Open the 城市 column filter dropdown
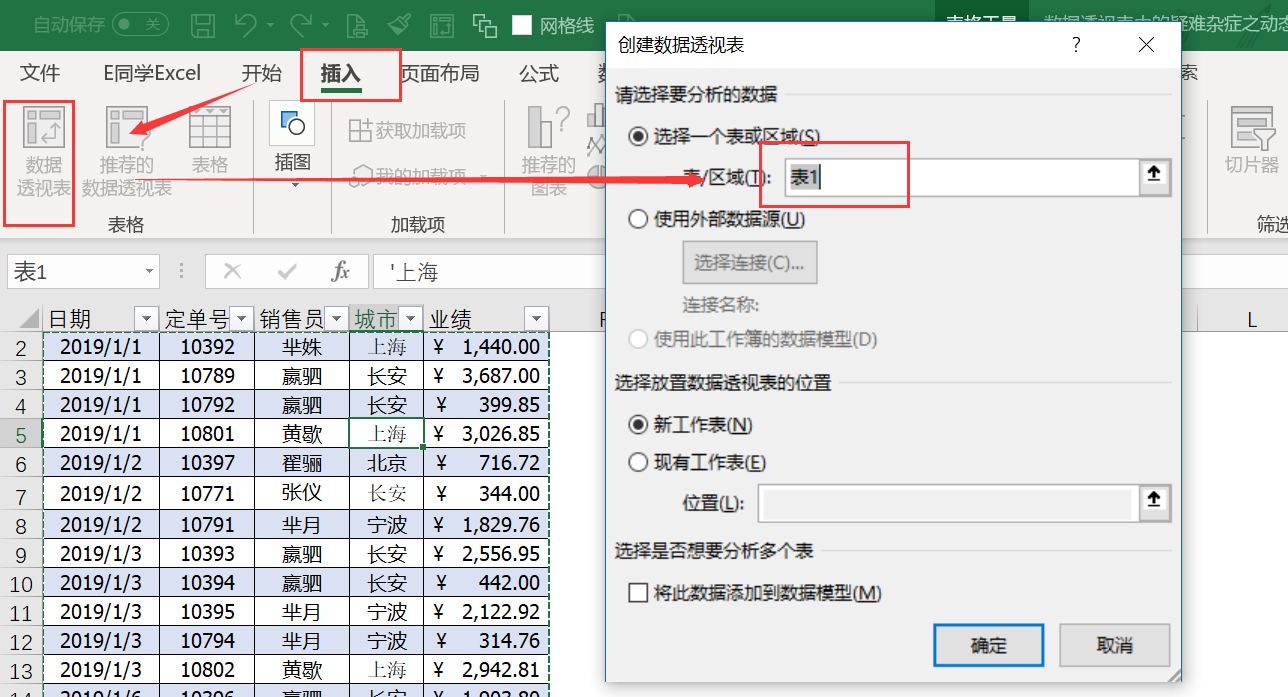The image size is (1288, 697). click(x=410, y=315)
